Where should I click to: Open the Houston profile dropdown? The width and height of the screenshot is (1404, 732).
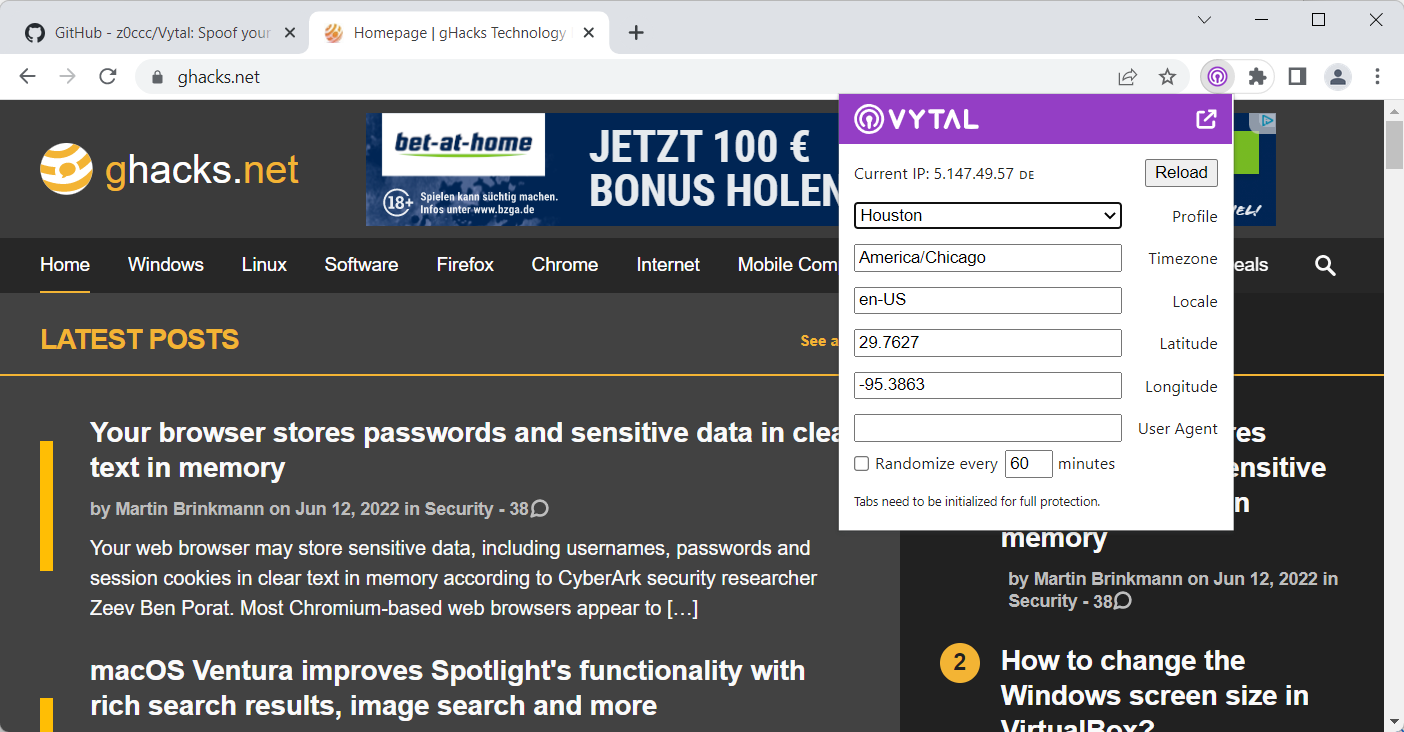tap(987, 215)
